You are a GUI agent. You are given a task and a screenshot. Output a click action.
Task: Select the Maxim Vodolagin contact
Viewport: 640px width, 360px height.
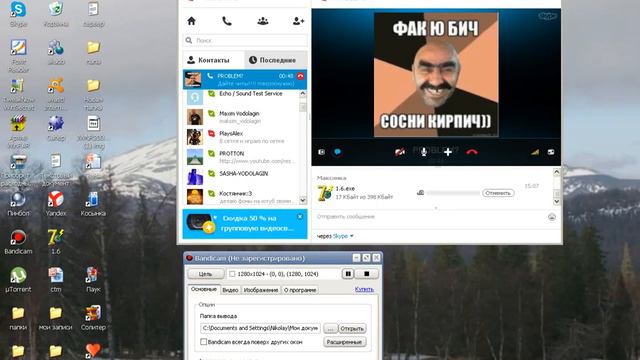coord(242,117)
